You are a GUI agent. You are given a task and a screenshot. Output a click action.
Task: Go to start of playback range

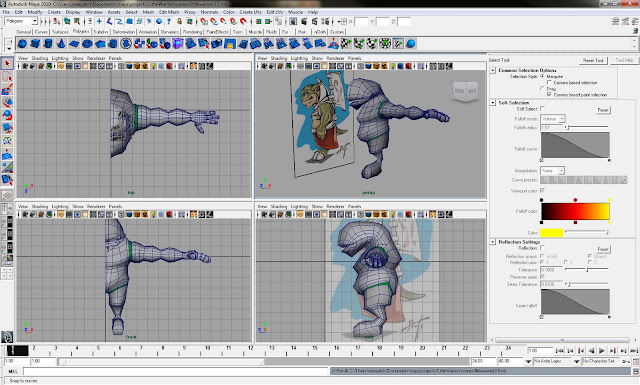pyautogui.click(x=560, y=351)
